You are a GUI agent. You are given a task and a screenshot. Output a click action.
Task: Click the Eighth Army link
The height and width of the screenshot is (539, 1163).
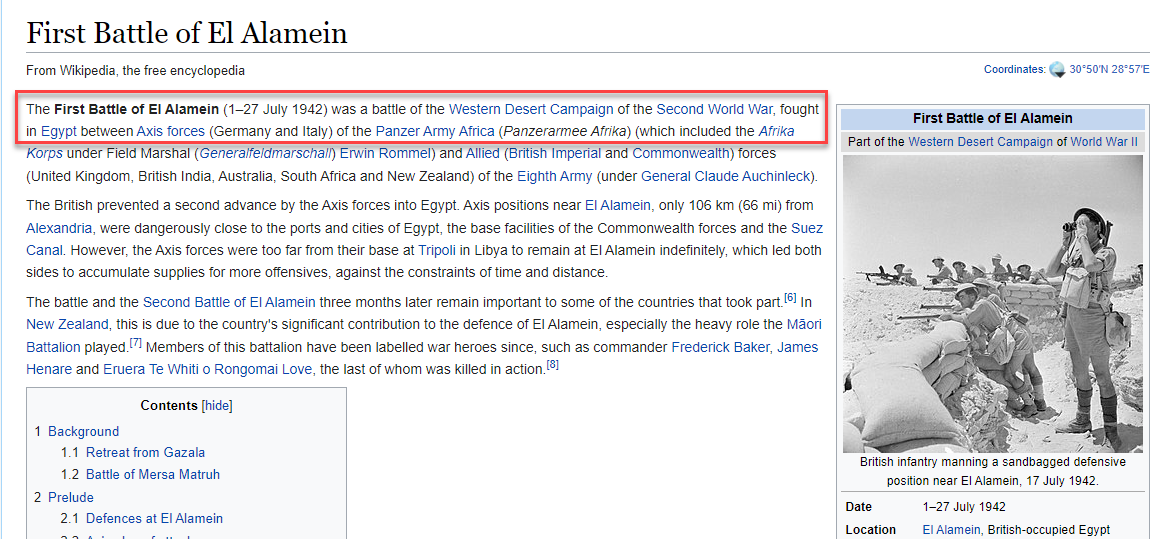point(554,177)
